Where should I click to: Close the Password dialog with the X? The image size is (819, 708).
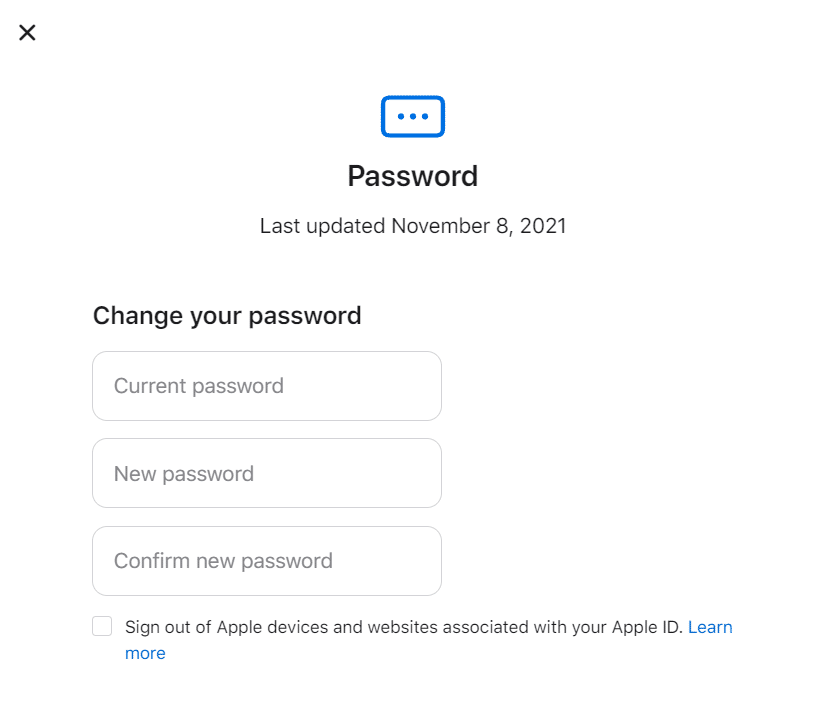(27, 32)
